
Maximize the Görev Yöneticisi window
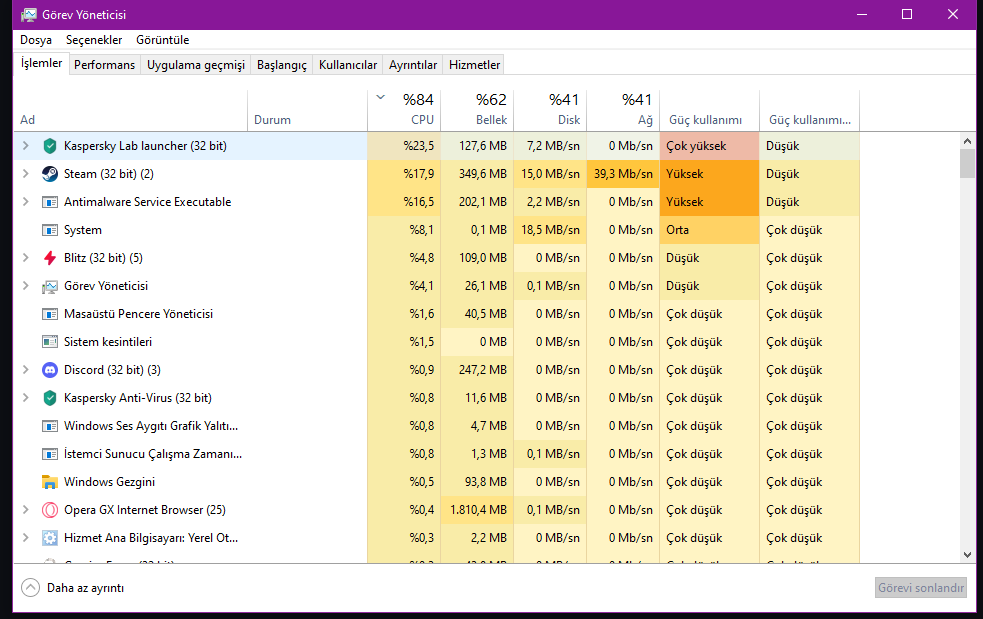907,14
